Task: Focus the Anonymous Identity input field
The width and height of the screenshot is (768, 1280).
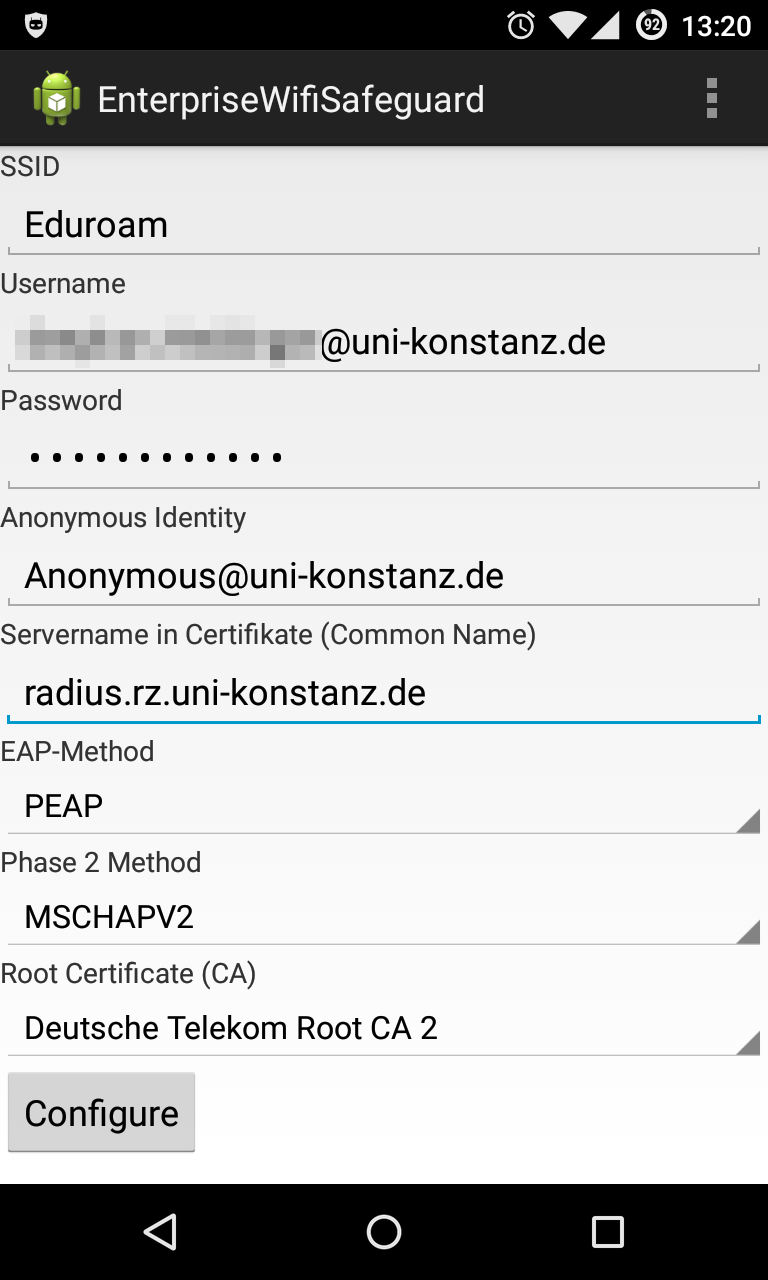Action: pyautogui.click(x=384, y=576)
